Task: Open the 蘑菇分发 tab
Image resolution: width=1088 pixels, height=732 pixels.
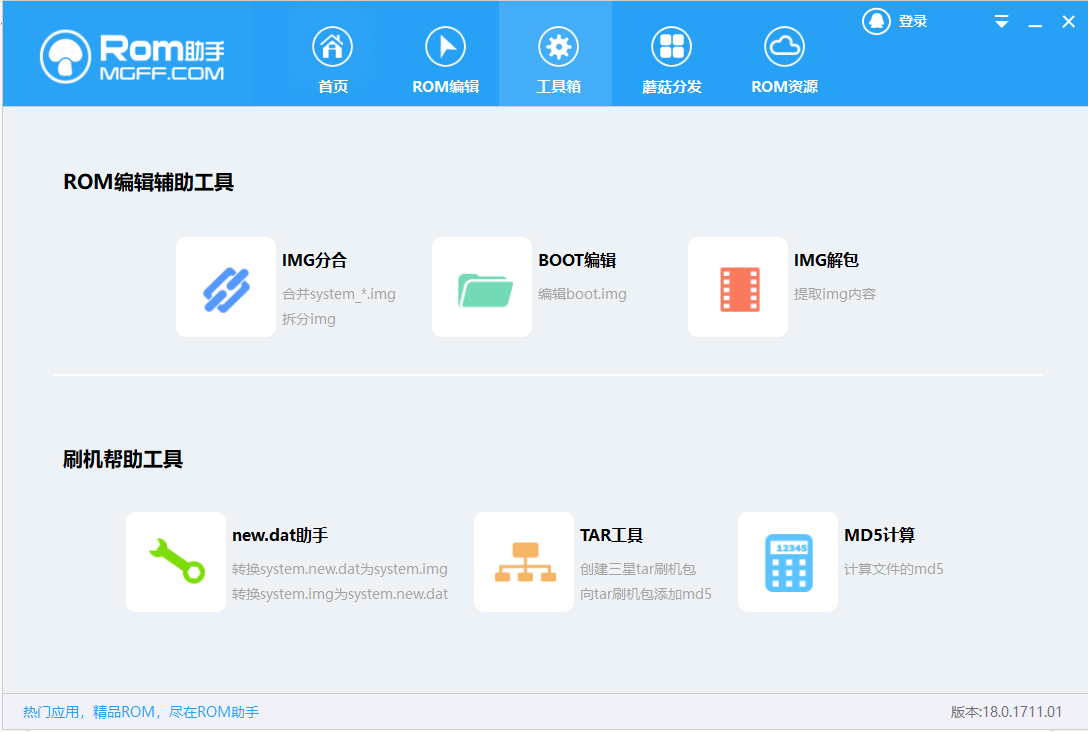Action: 671,59
